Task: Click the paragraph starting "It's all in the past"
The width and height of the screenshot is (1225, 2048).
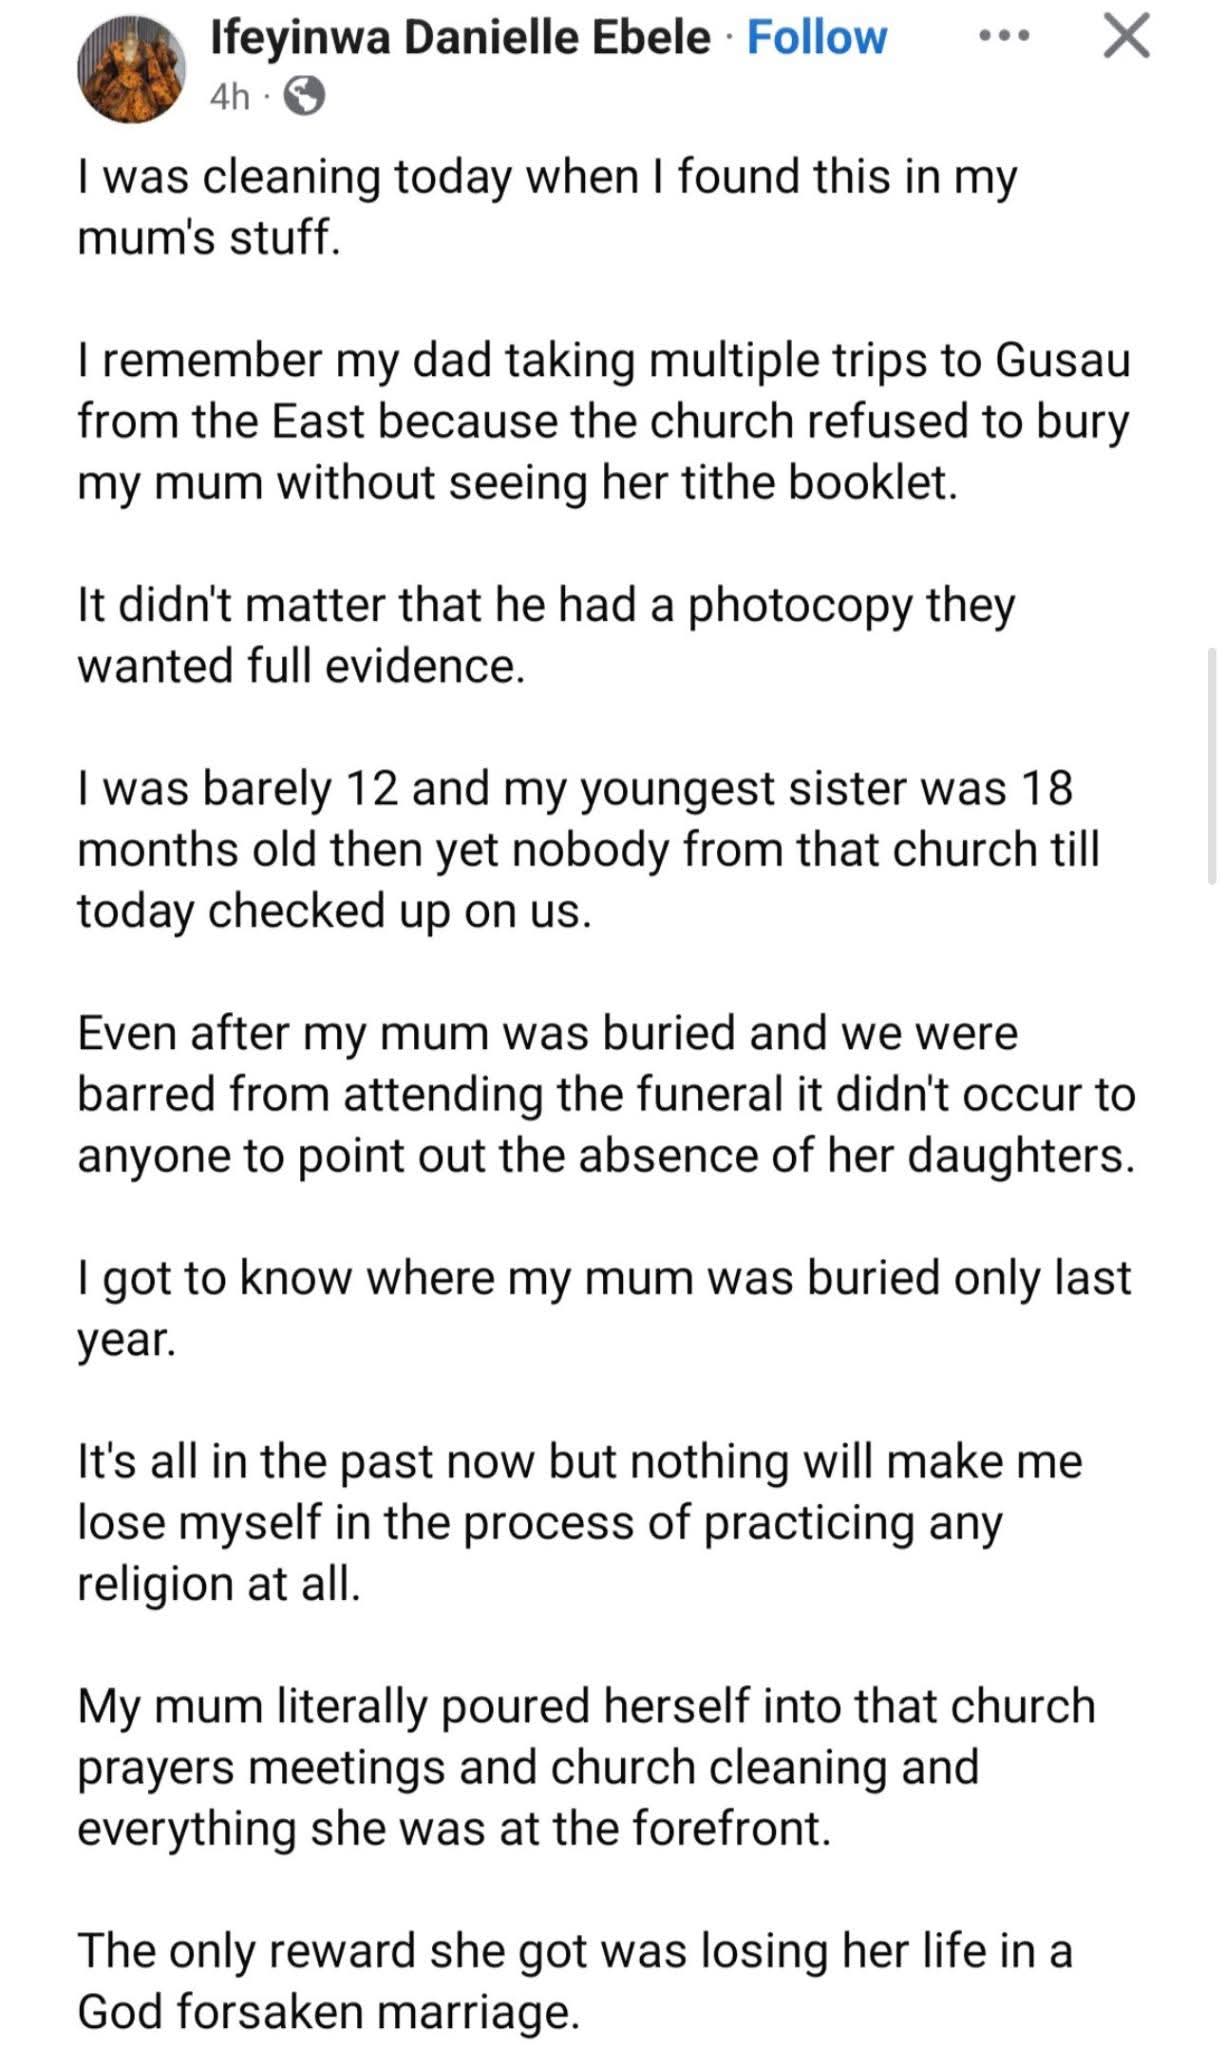Action: click(x=580, y=1522)
